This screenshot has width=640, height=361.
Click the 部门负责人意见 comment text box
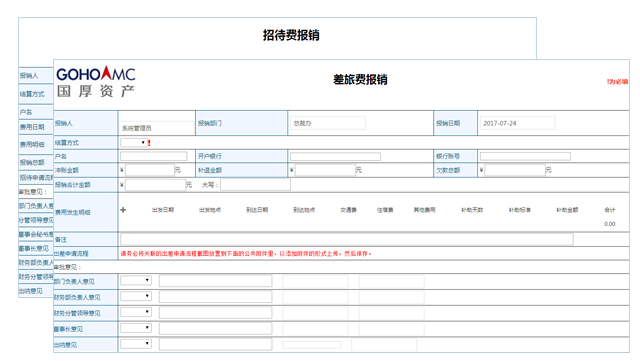[x=216, y=281]
